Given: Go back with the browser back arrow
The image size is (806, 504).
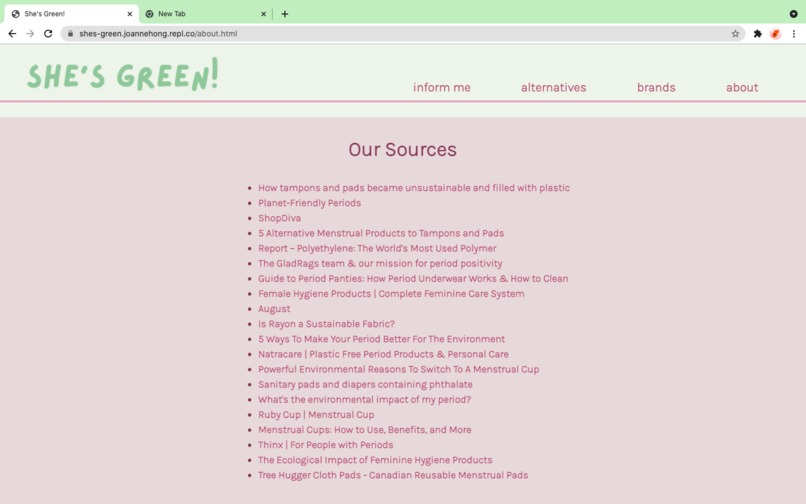Looking at the screenshot, I should click(12, 33).
